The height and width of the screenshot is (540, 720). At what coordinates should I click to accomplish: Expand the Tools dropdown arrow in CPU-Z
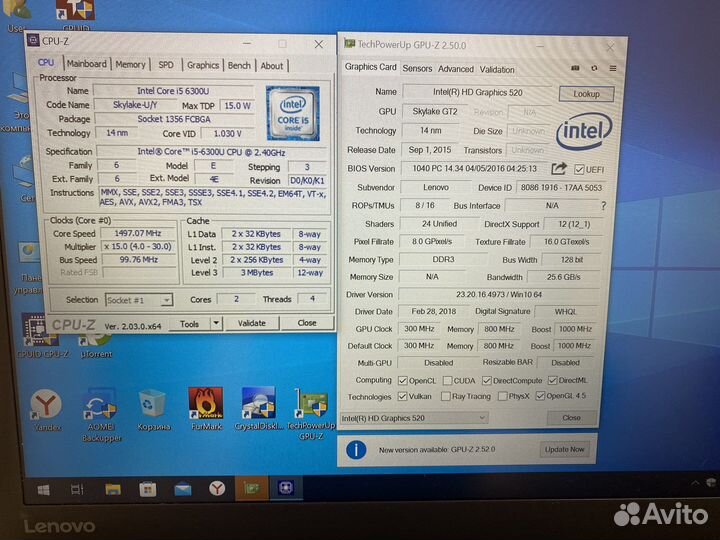(x=216, y=324)
